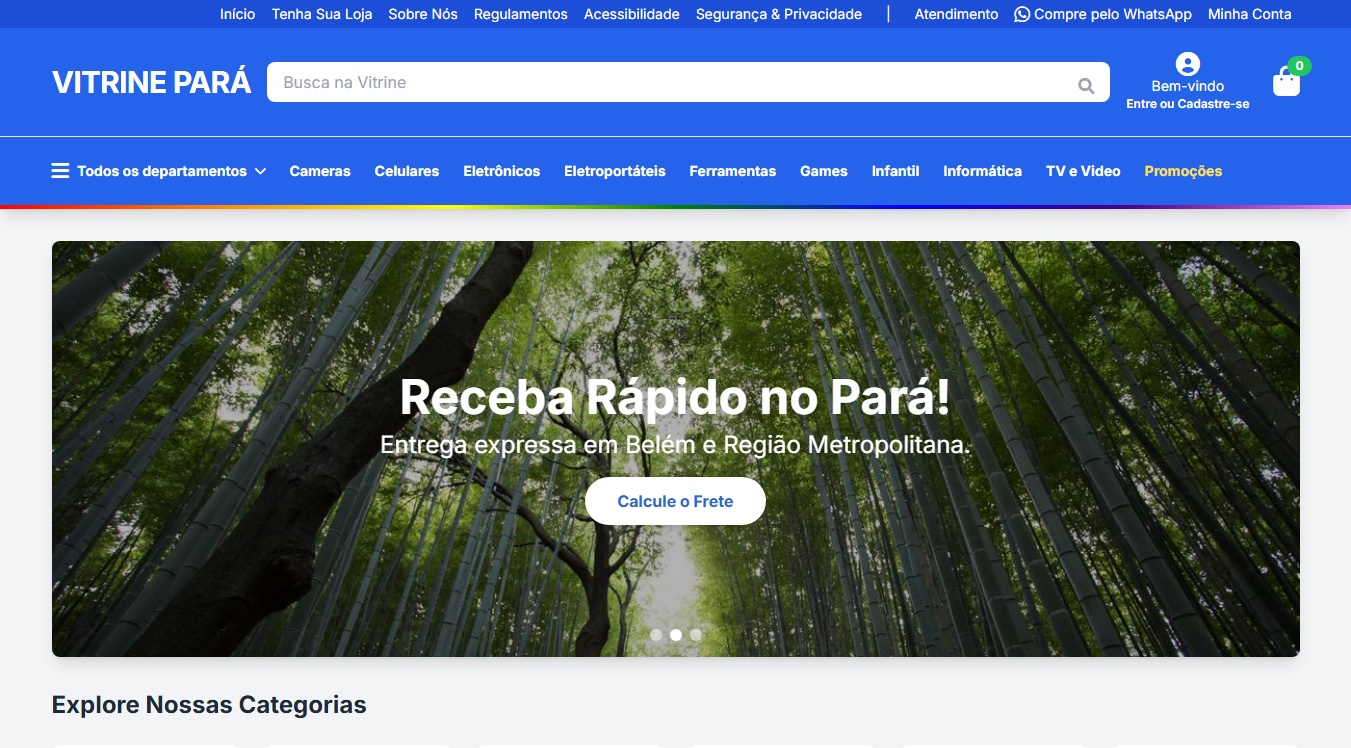The image size is (1351, 748).
Task: Select the first carousel slide dot
Action: [656, 635]
